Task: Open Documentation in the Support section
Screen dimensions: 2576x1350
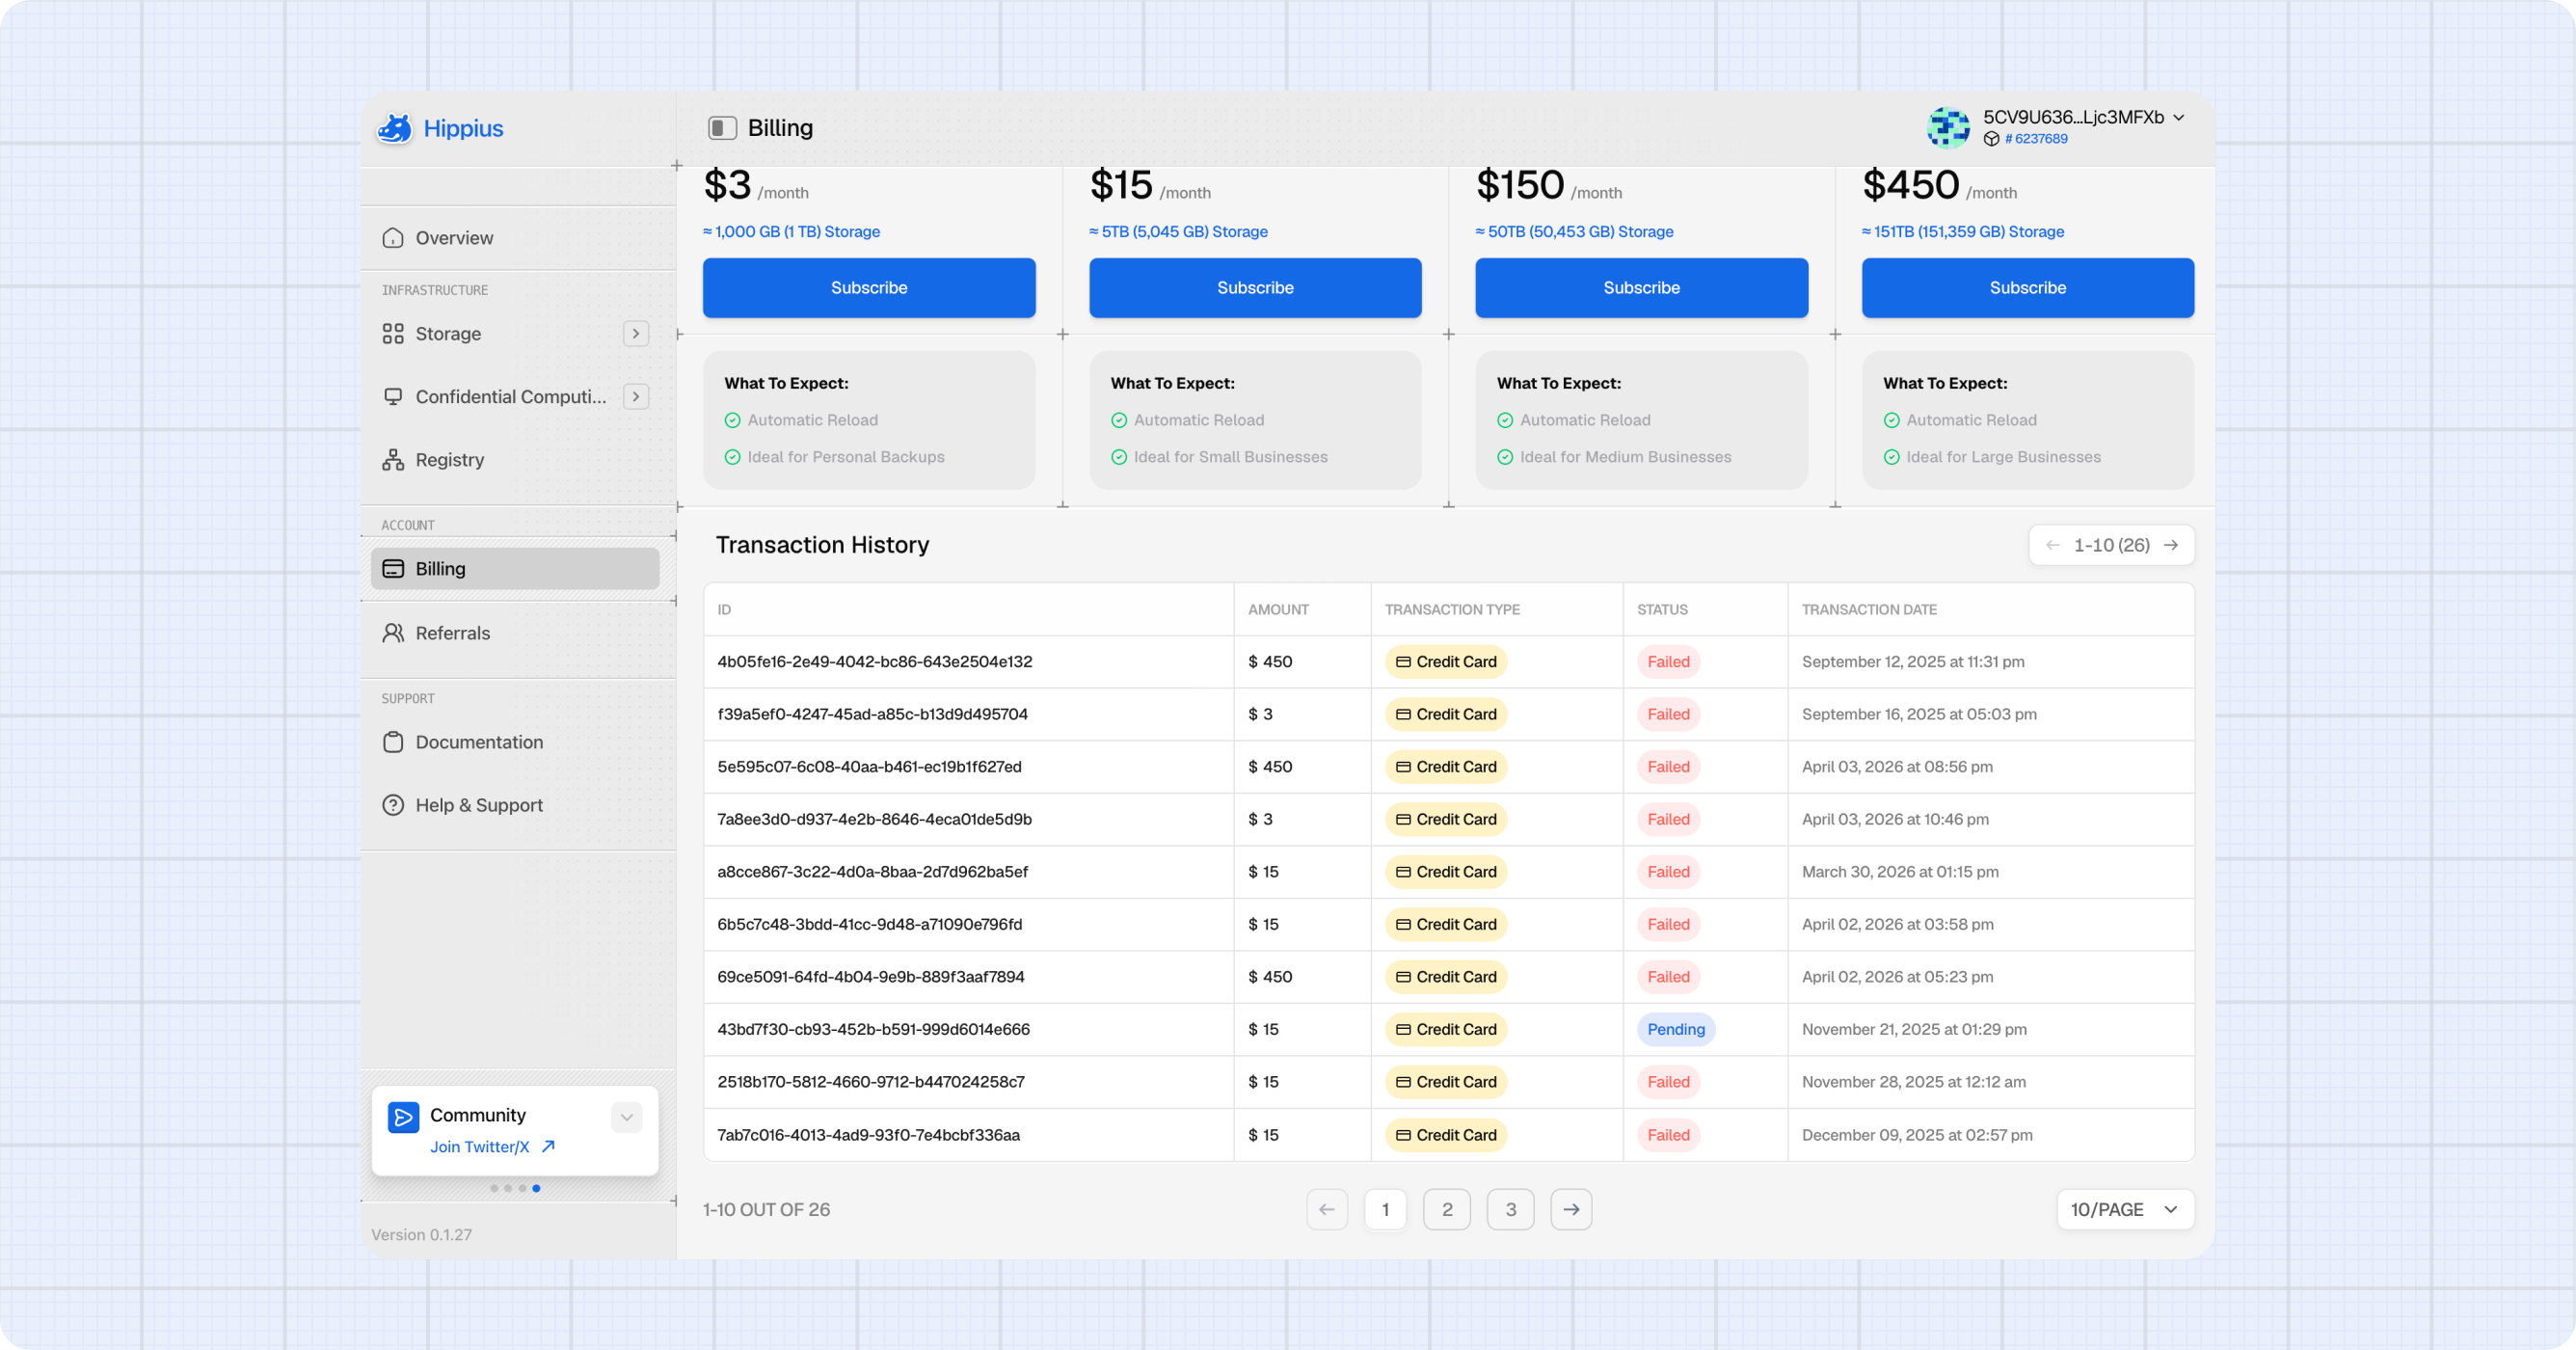Action: (x=516, y=742)
